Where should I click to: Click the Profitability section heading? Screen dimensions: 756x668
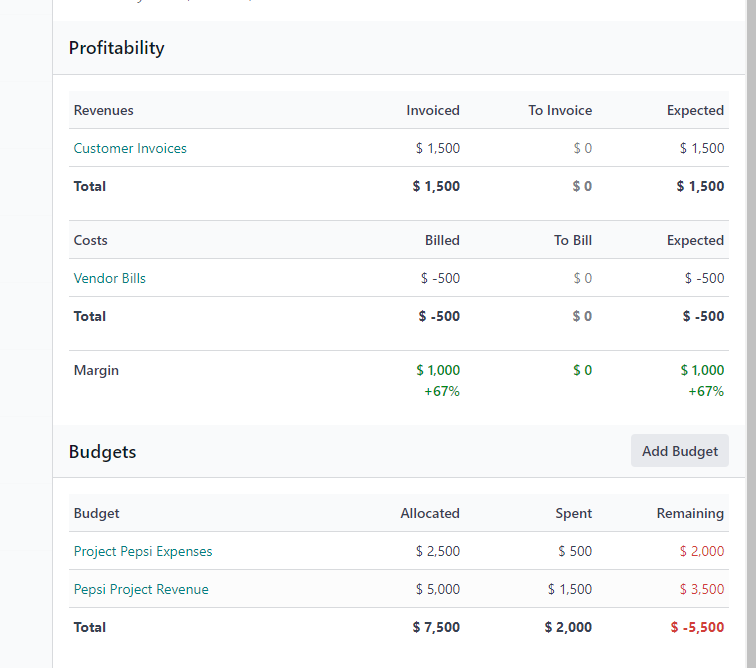pos(116,48)
